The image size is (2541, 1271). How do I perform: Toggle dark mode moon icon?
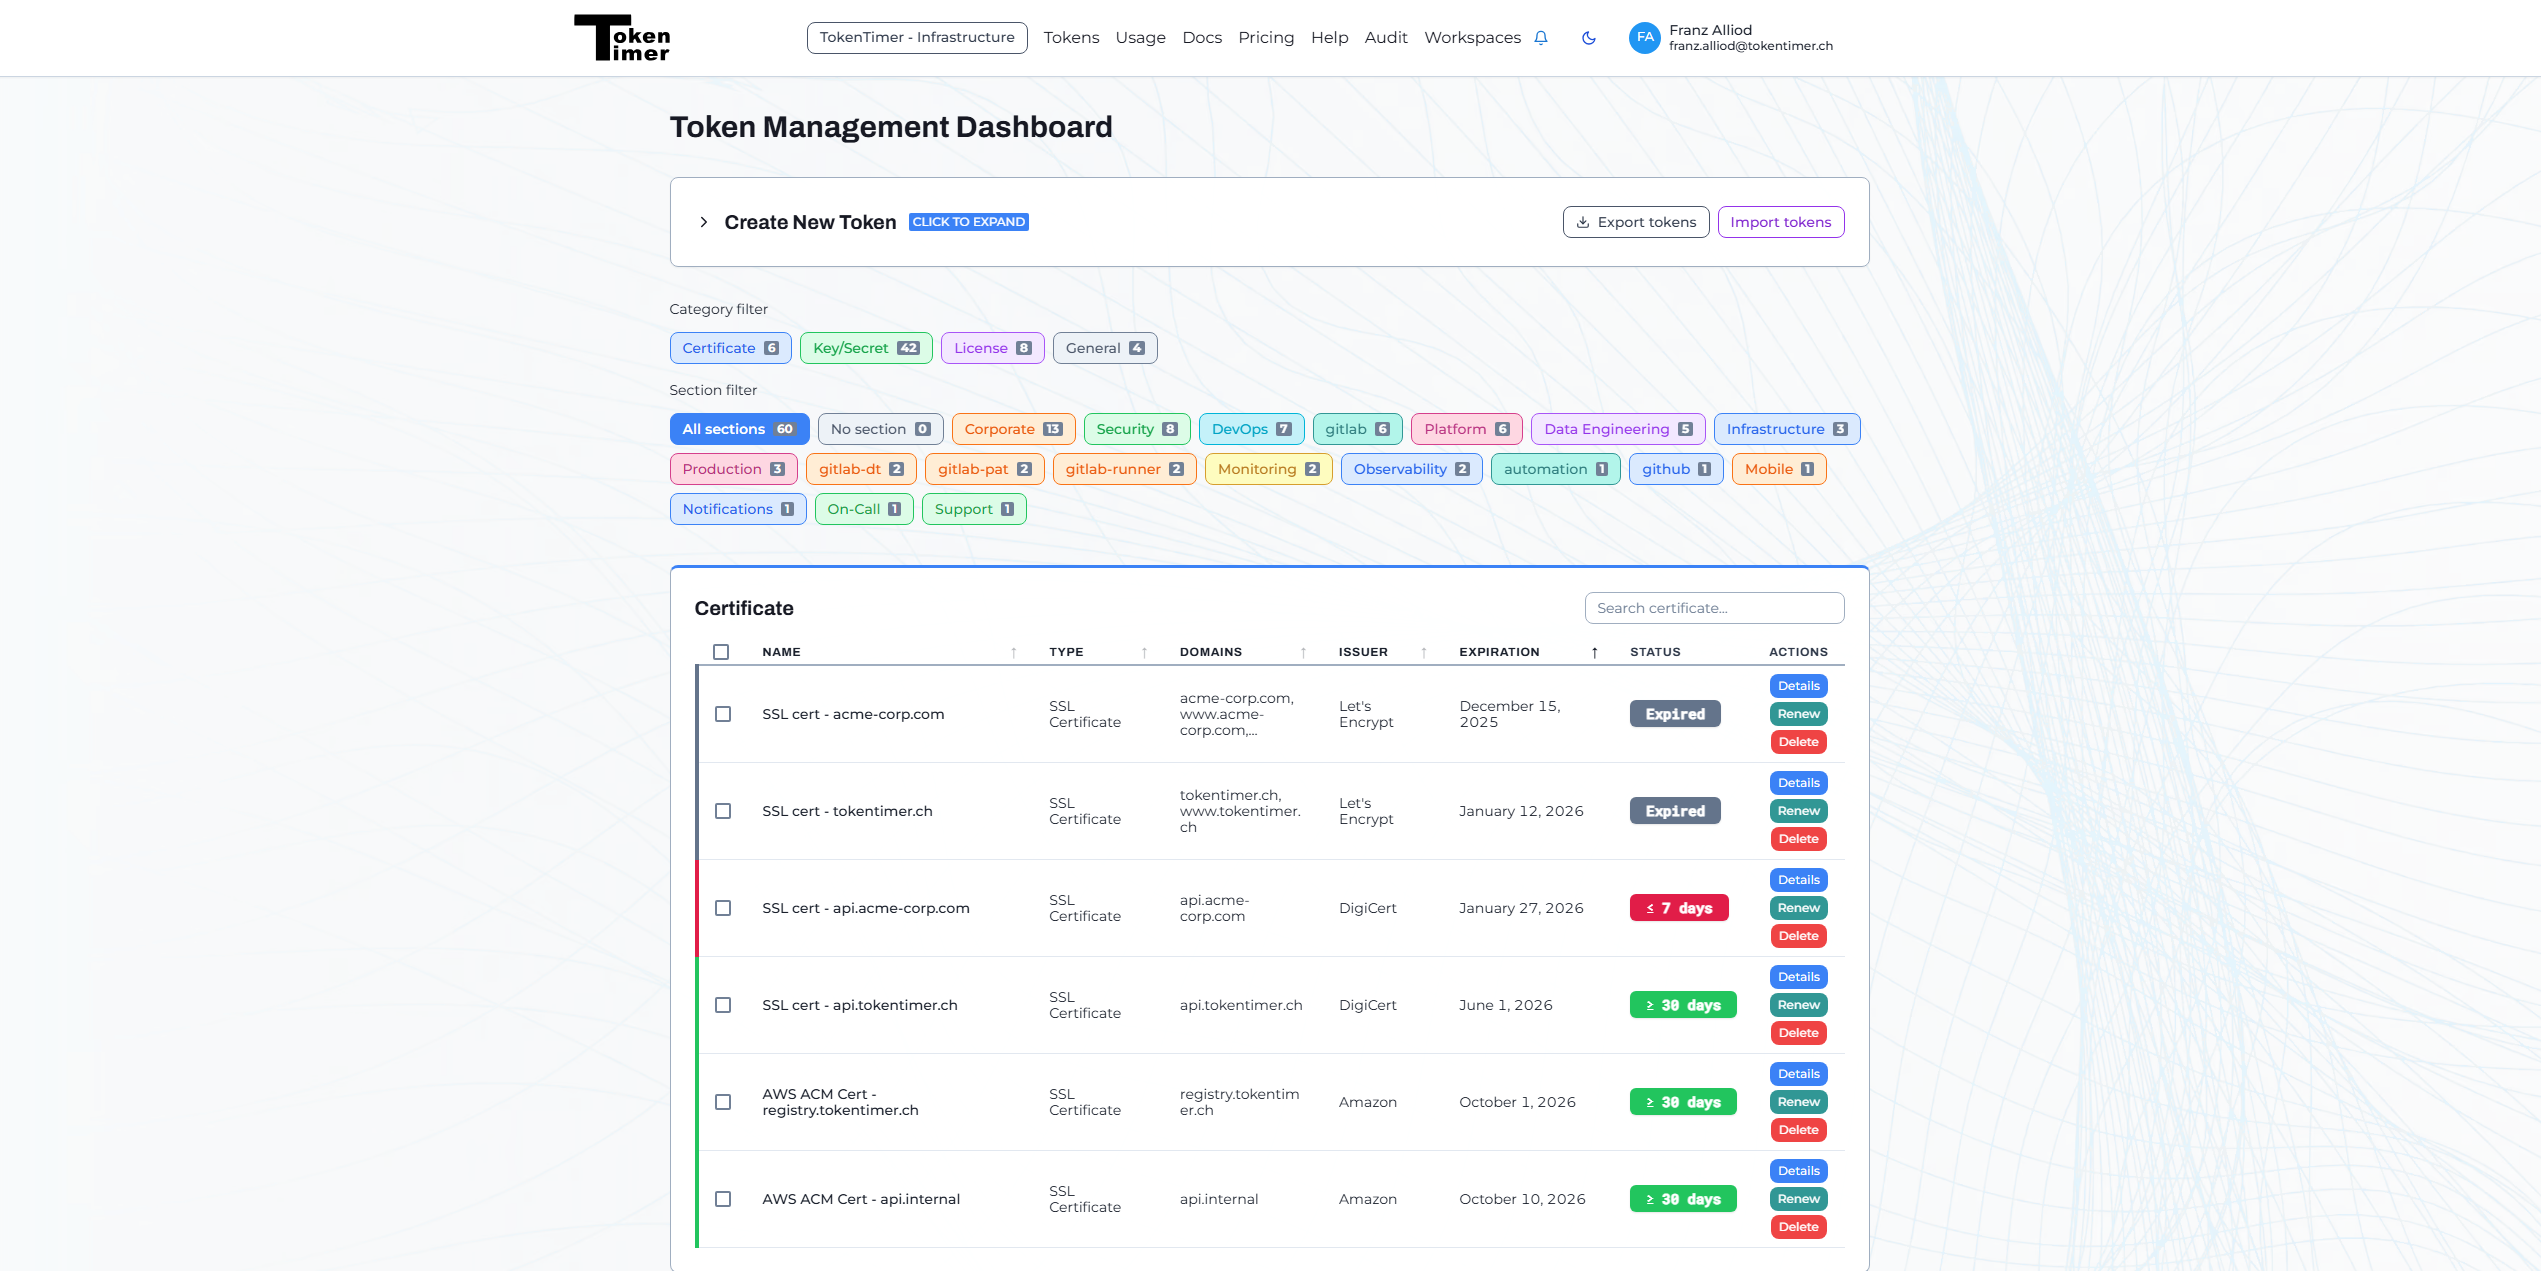(1588, 38)
